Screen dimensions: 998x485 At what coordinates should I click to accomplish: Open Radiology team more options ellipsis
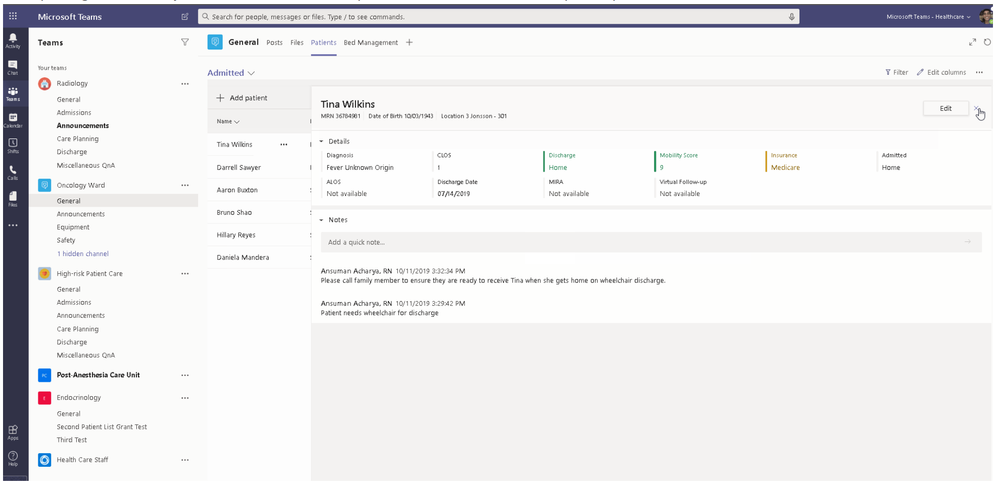pyautogui.click(x=185, y=83)
